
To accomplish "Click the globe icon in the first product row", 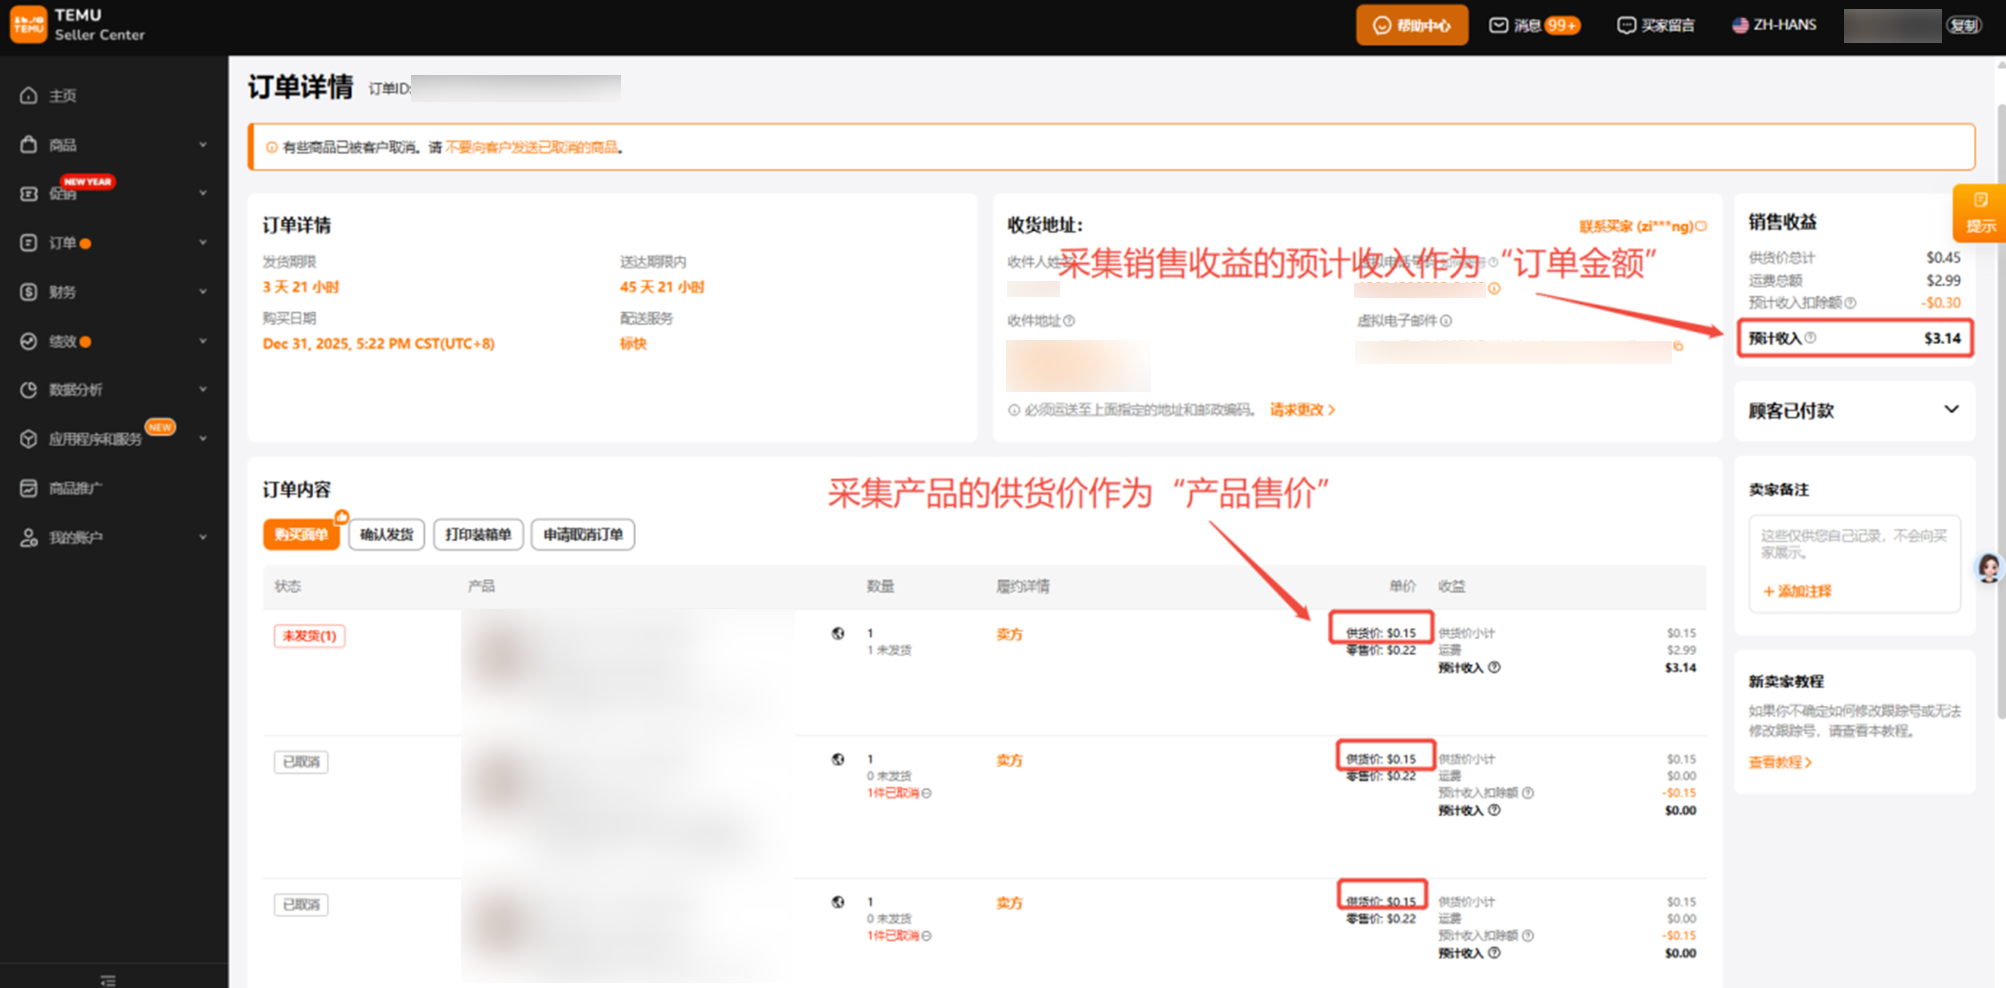I will click(838, 634).
